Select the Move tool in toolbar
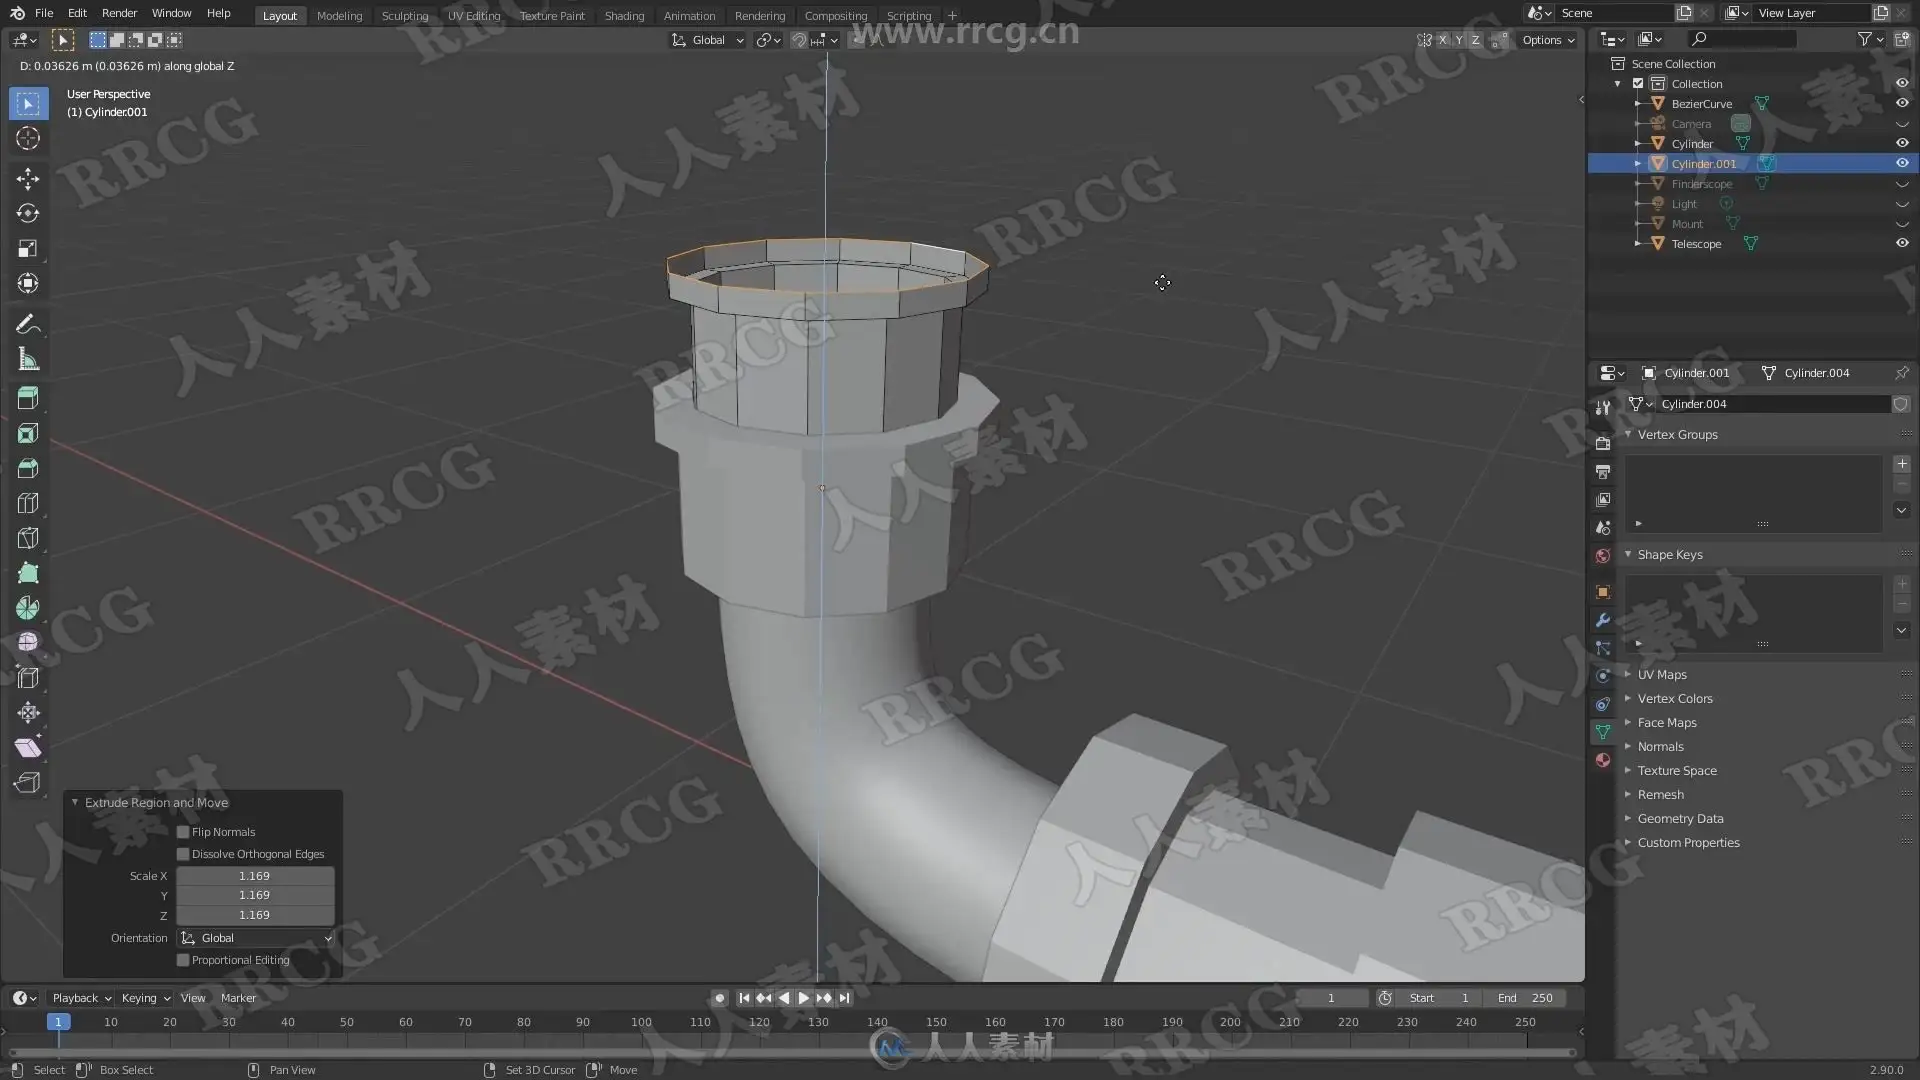Viewport: 1920px width, 1080px height. point(28,179)
